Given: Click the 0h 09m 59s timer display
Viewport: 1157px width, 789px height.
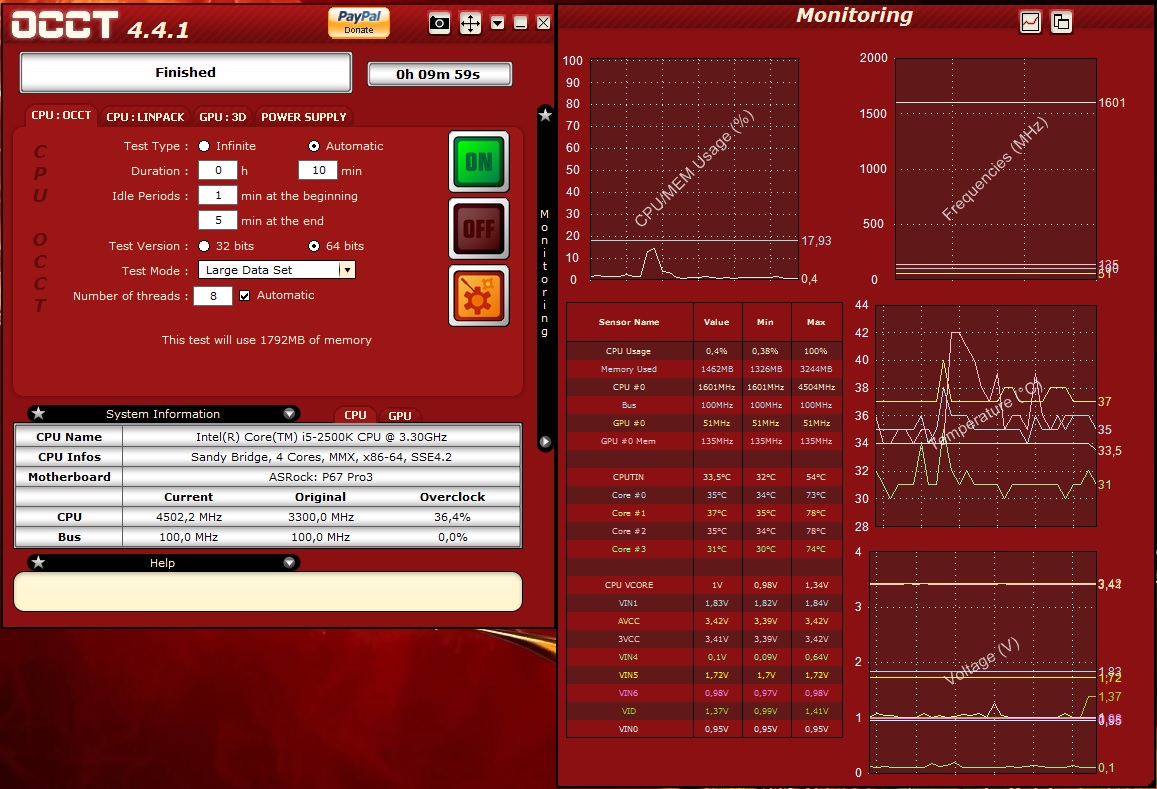Looking at the screenshot, I should click(439, 74).
